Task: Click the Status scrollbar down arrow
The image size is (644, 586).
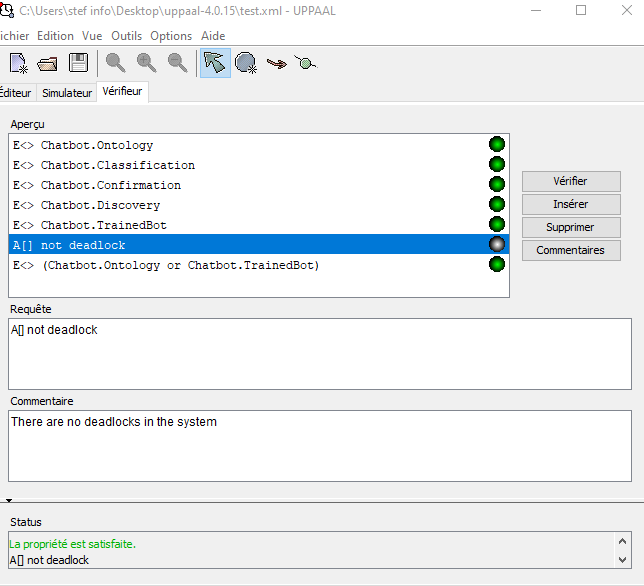Action: tap(622, 559)
